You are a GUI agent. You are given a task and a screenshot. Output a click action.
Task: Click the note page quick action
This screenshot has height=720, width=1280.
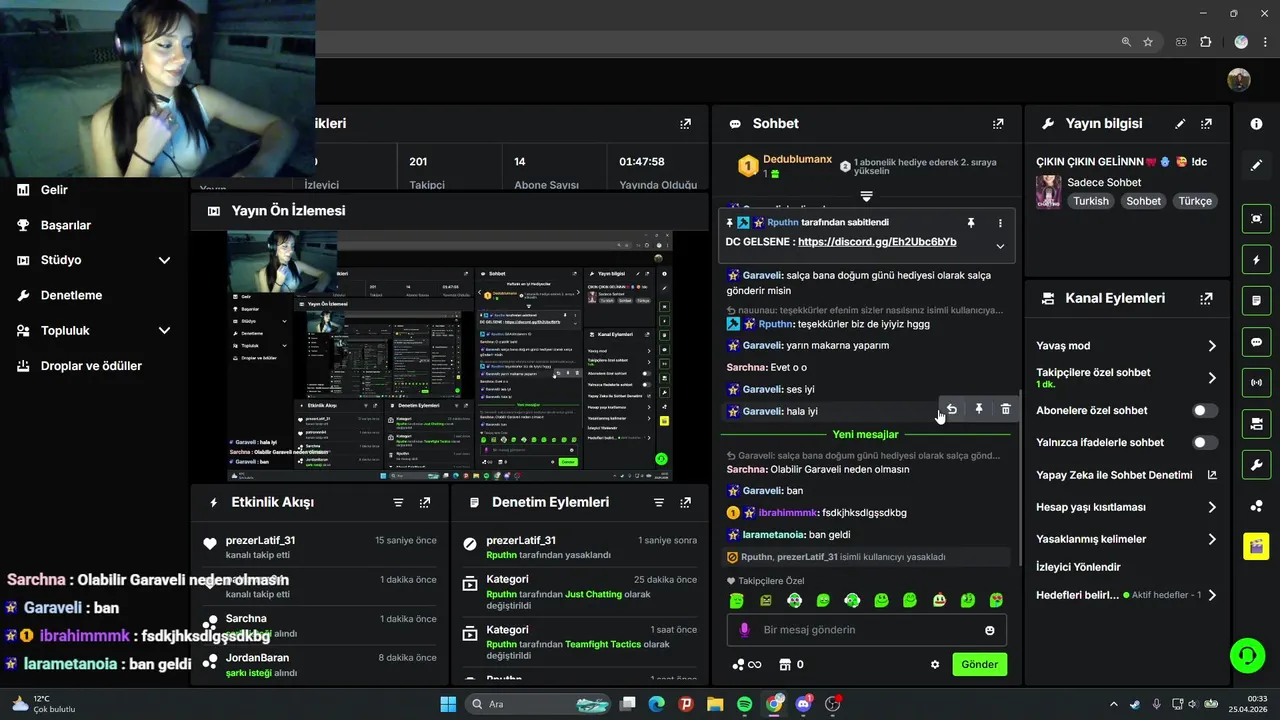1256,301
